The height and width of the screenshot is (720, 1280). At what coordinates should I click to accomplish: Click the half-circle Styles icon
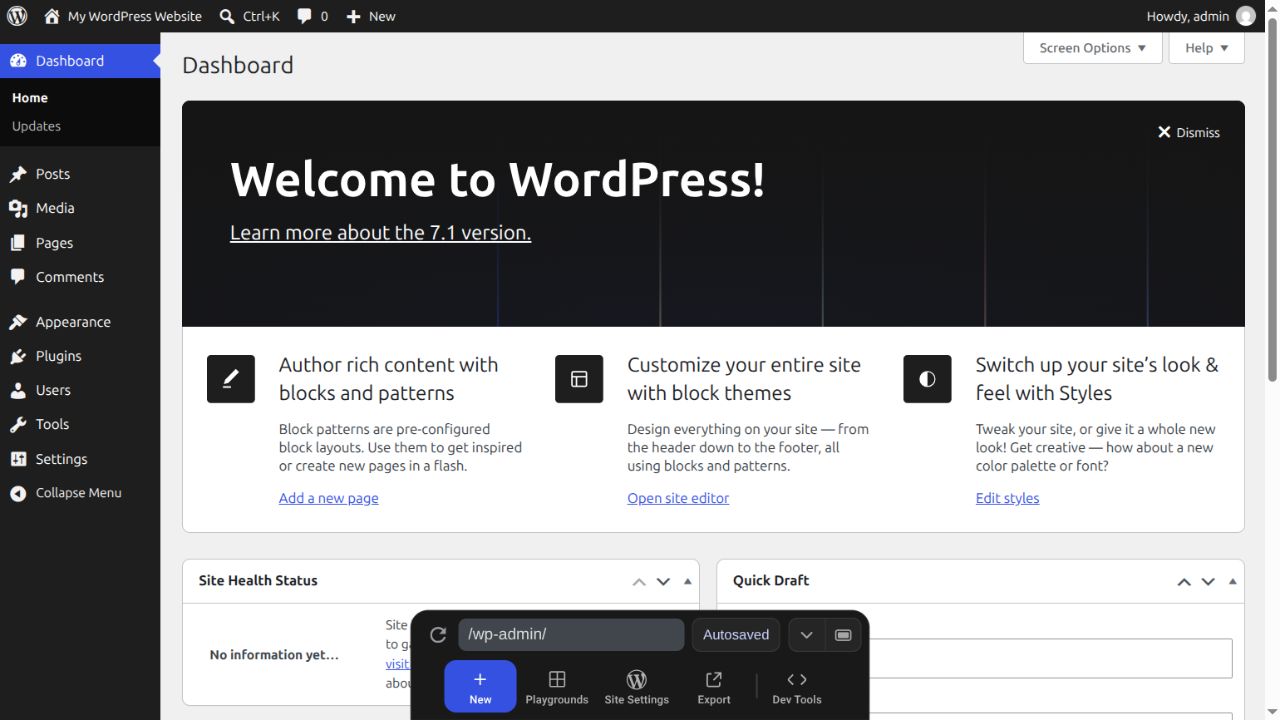coord(927,379)
